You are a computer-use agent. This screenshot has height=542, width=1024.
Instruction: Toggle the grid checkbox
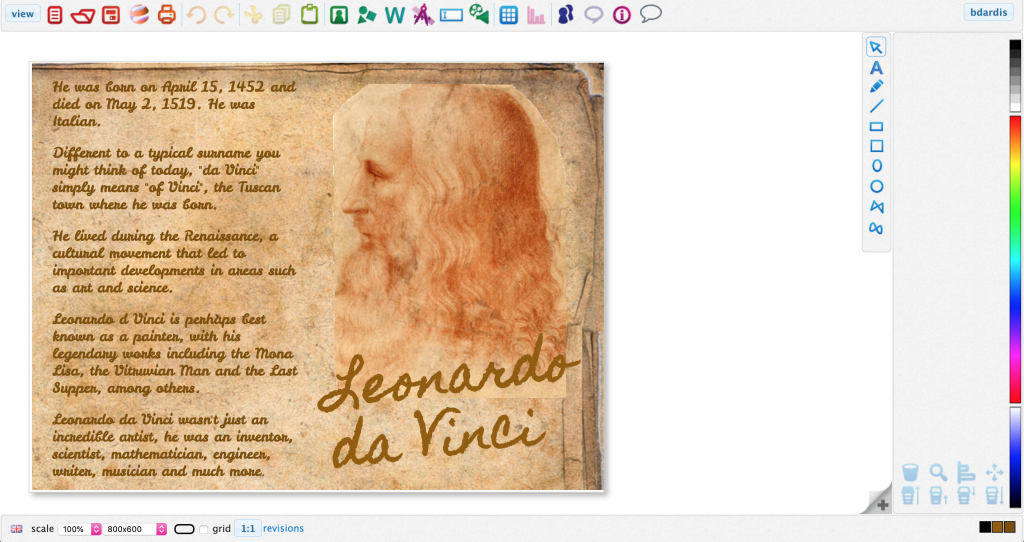[x=204, y=529]
